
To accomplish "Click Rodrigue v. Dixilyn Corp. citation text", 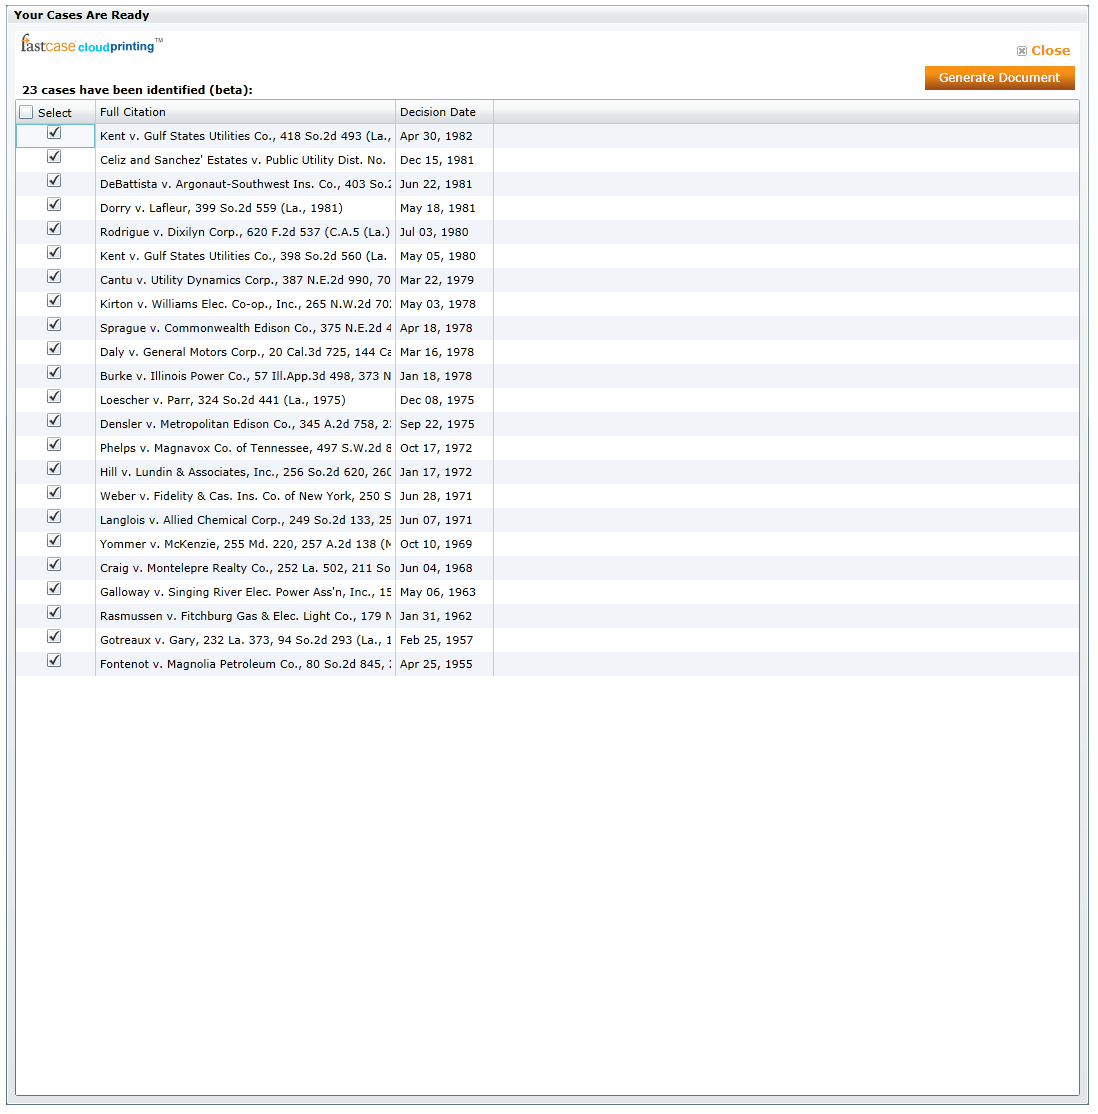I will 245,232.
